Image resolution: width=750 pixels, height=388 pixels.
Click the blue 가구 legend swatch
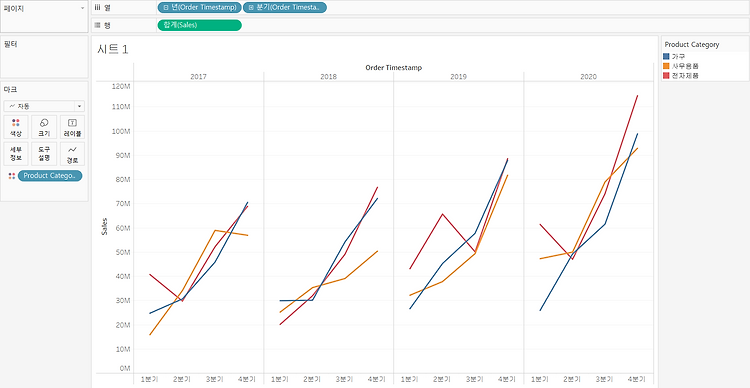click(x=667, y=56)
